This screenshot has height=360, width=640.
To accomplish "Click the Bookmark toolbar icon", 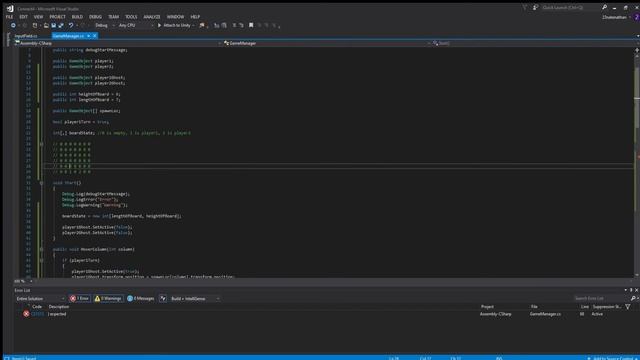I will tap(251, 25).
